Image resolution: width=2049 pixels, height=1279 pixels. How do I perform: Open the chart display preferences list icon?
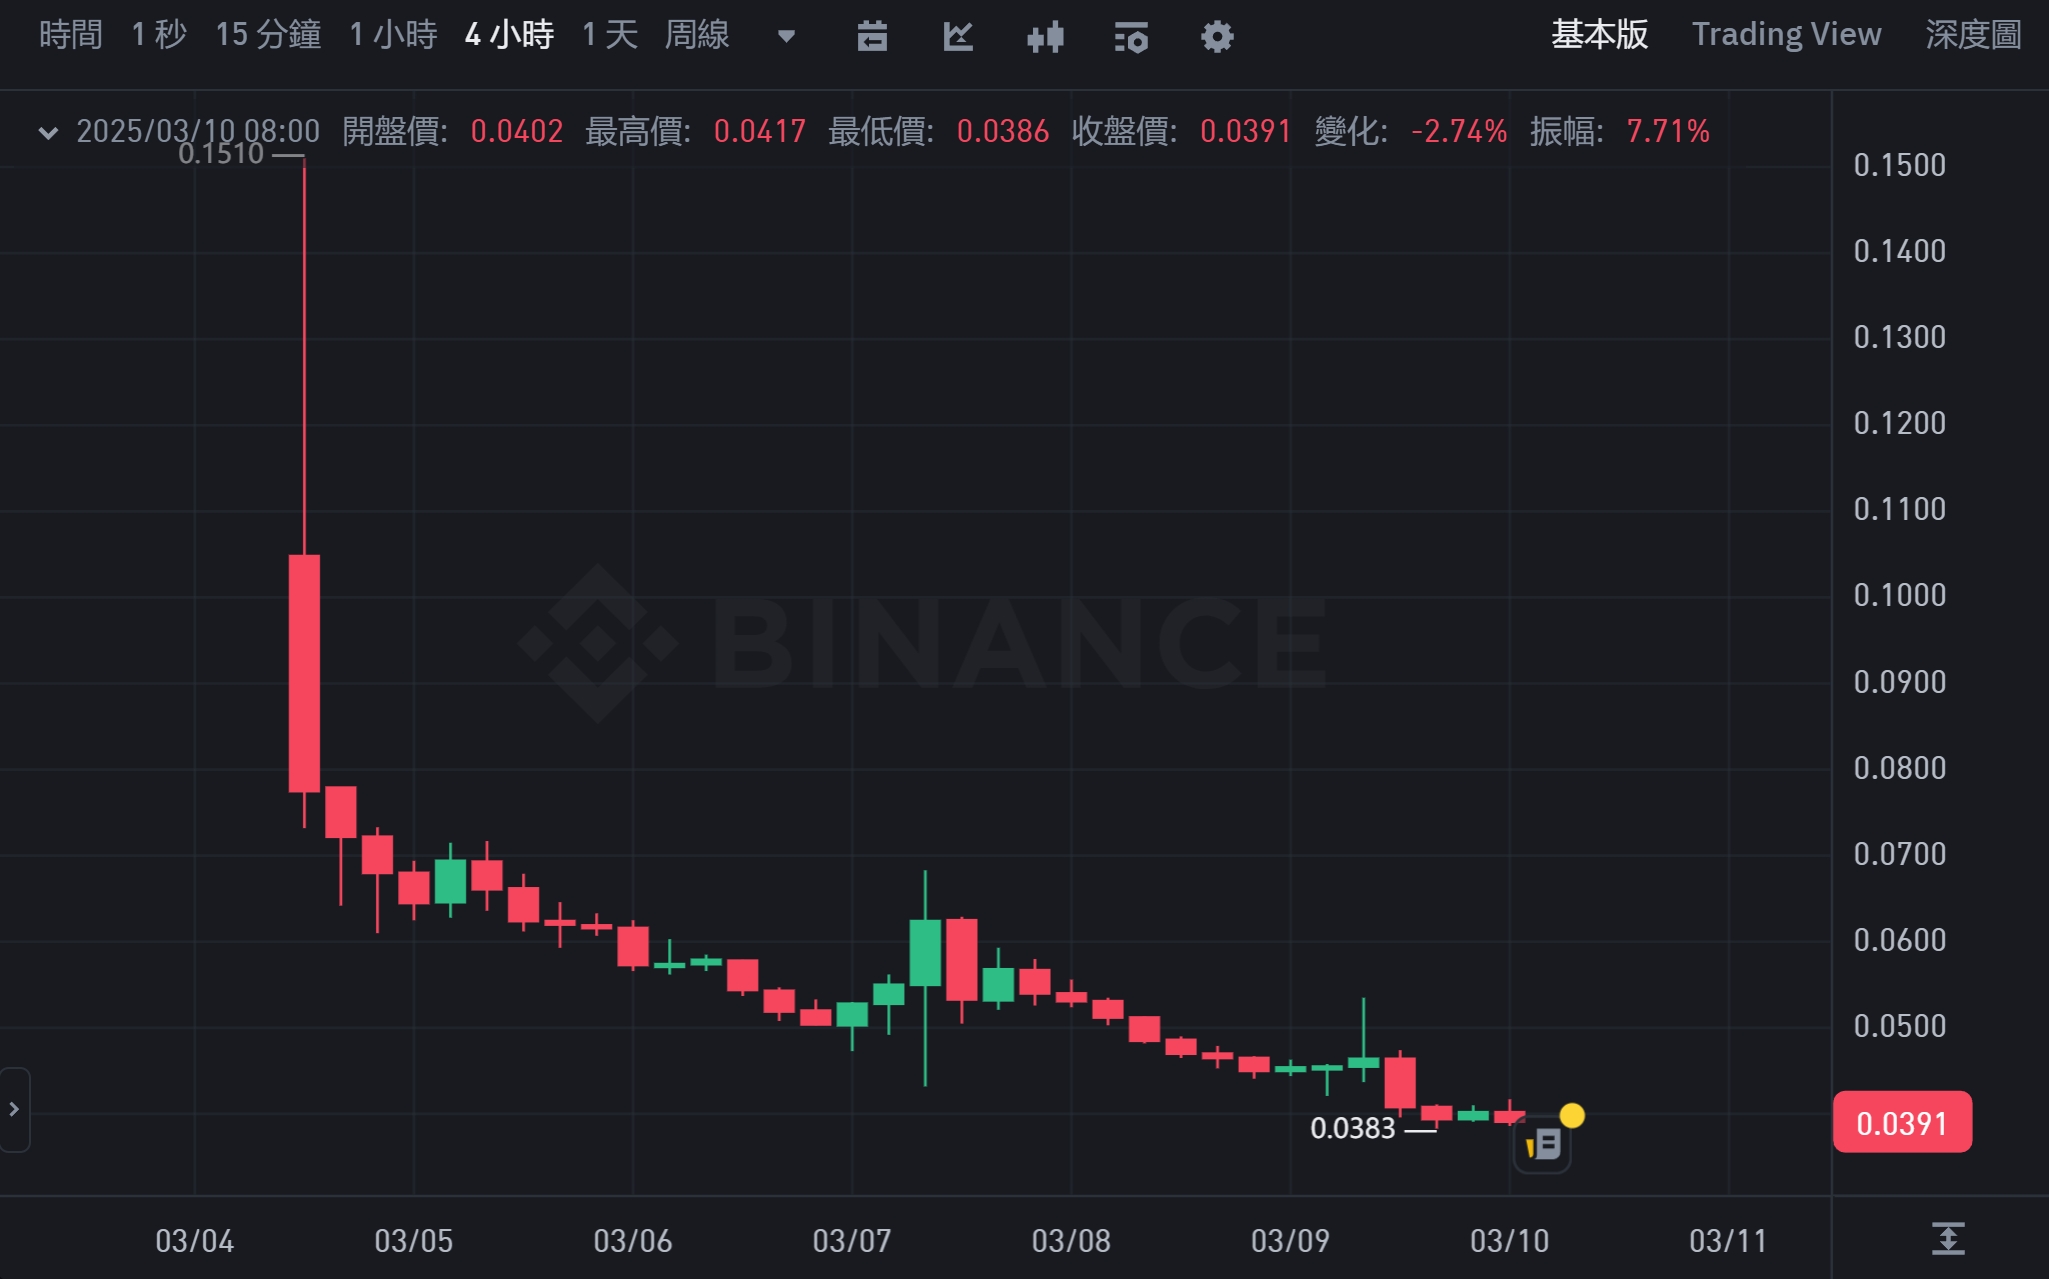pyautogui.click(x=1131, y=37)
